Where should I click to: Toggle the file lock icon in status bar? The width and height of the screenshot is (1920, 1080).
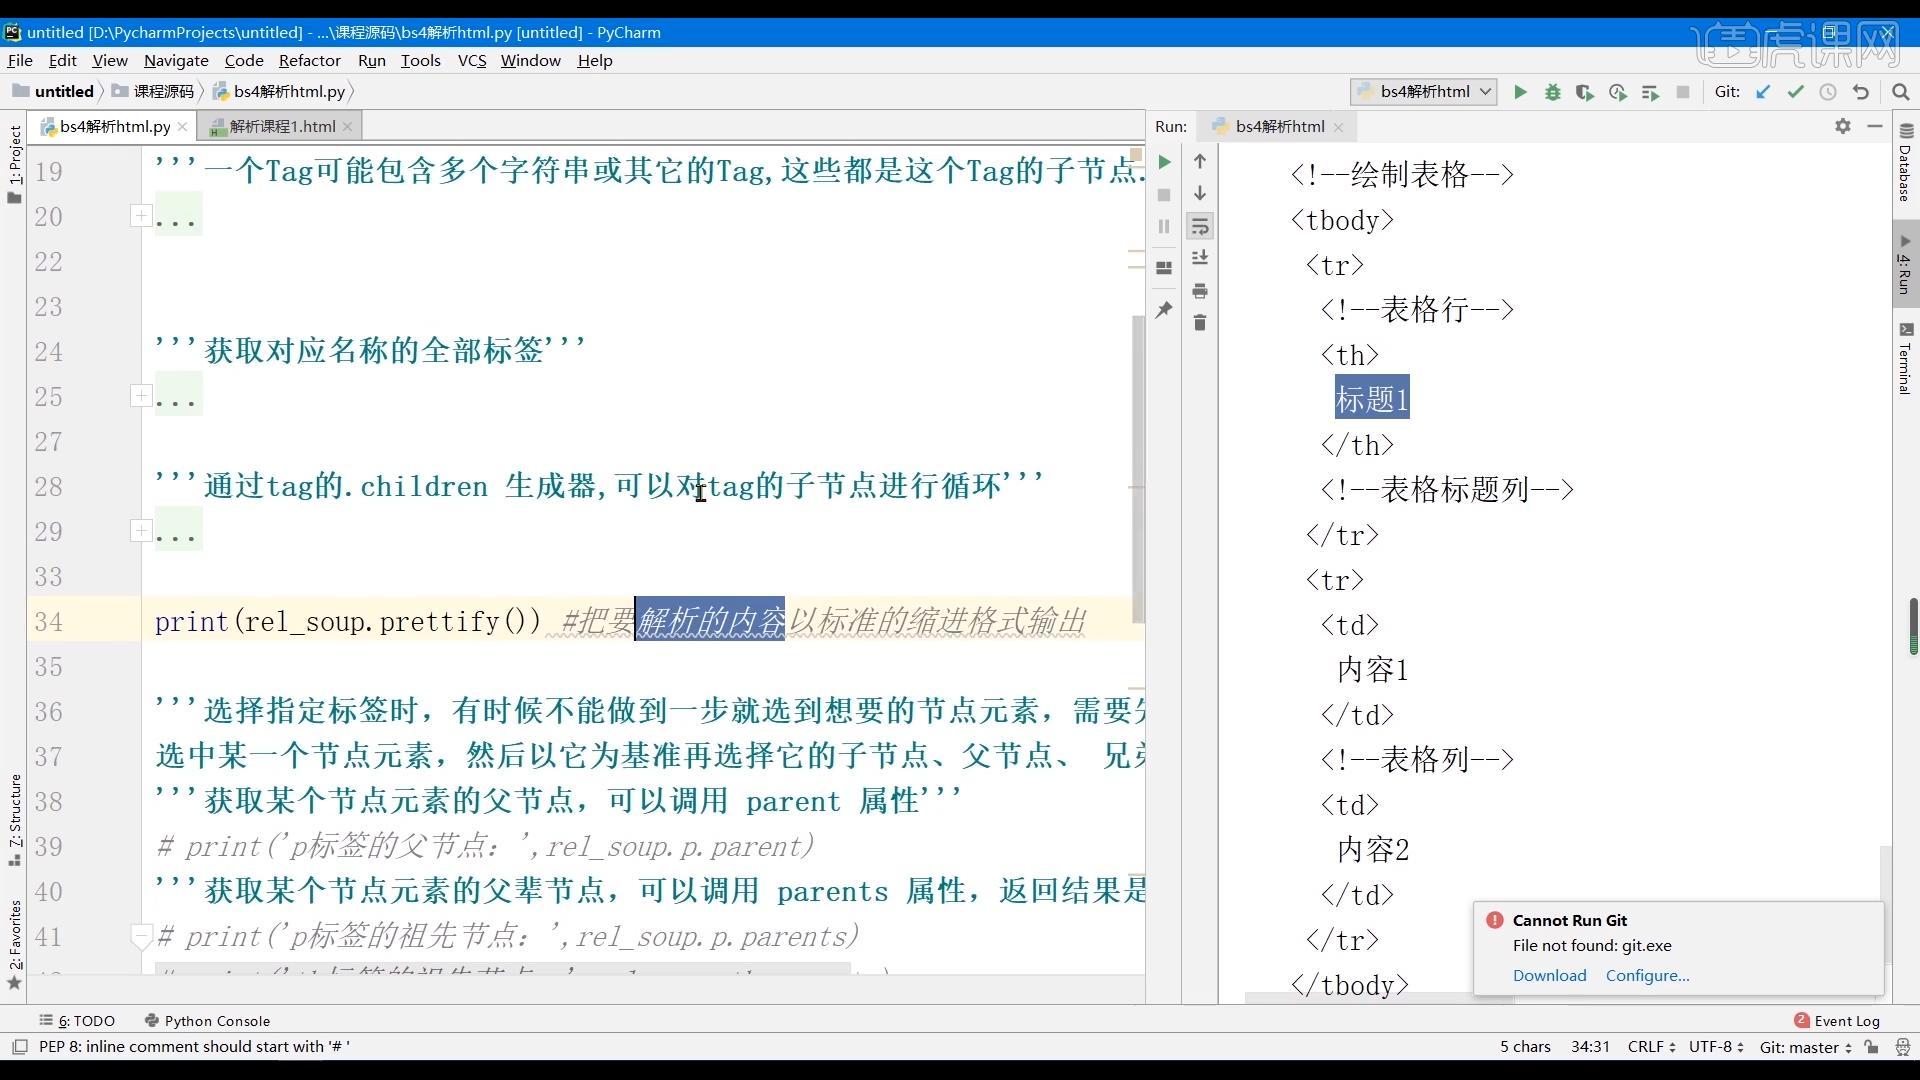1872,1046
